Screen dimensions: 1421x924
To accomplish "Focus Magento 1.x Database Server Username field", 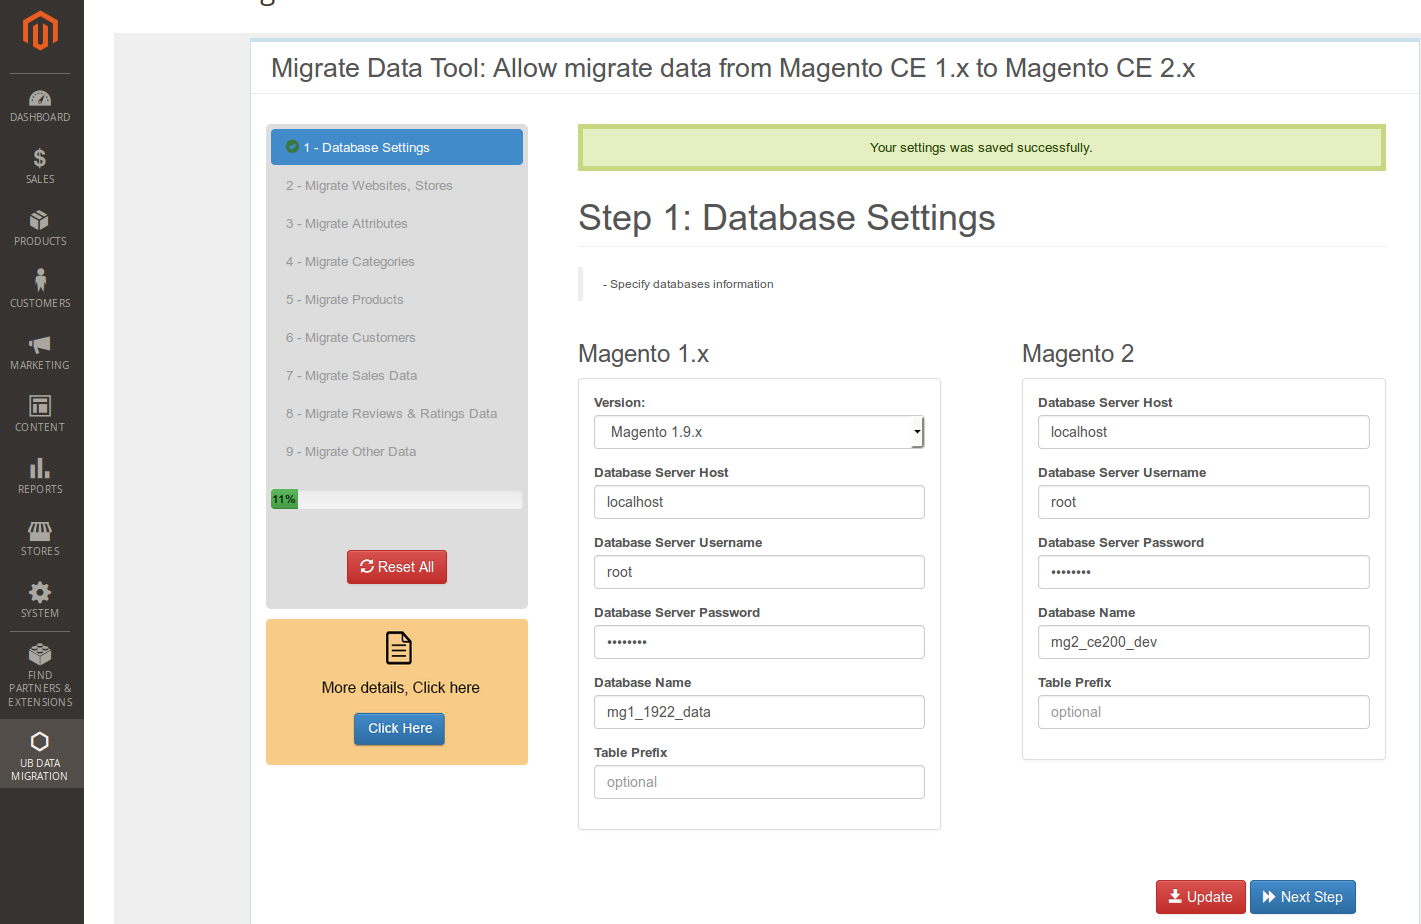I will click(759, 572).
